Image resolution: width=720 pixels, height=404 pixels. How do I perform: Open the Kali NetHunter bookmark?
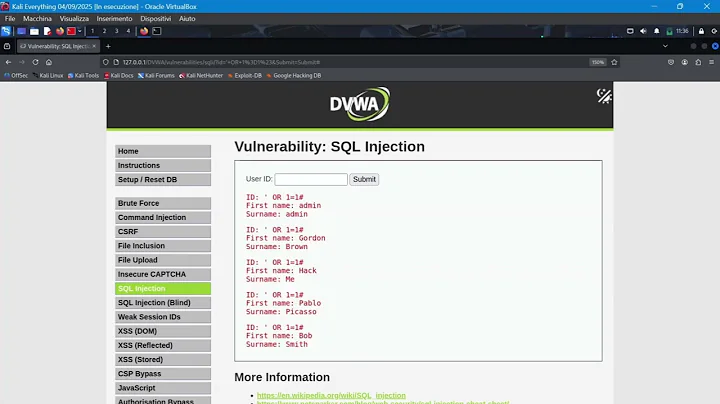click(201, 76)
